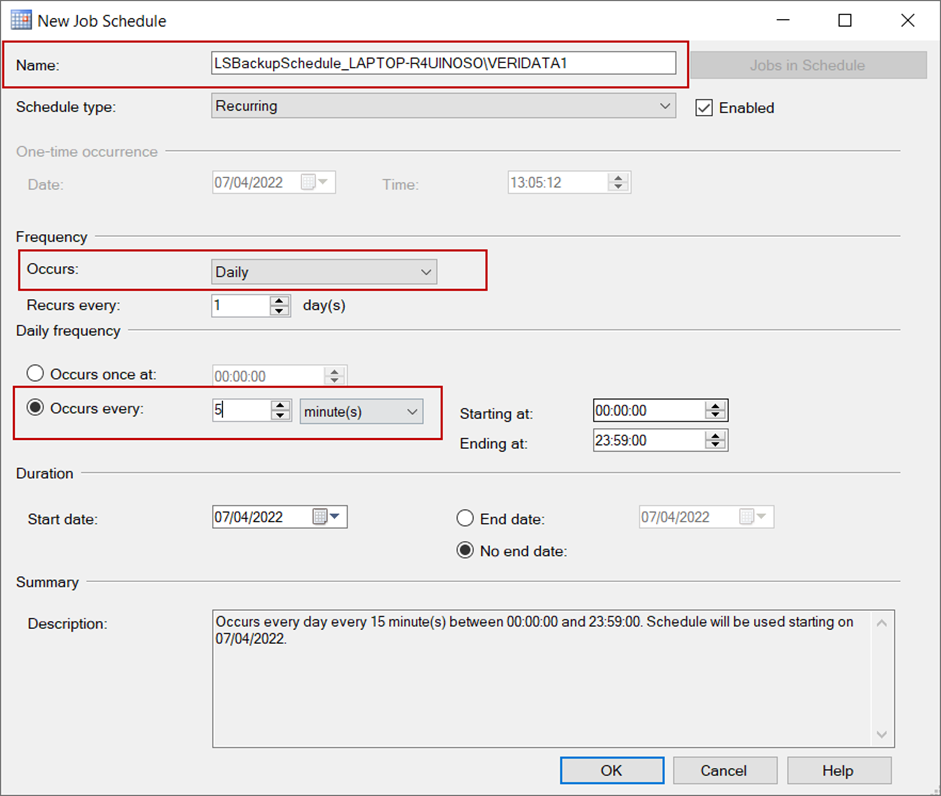Decrease the Ending at time down arrow
Viewport: 941px width, 796px height.
pos(715,445)
